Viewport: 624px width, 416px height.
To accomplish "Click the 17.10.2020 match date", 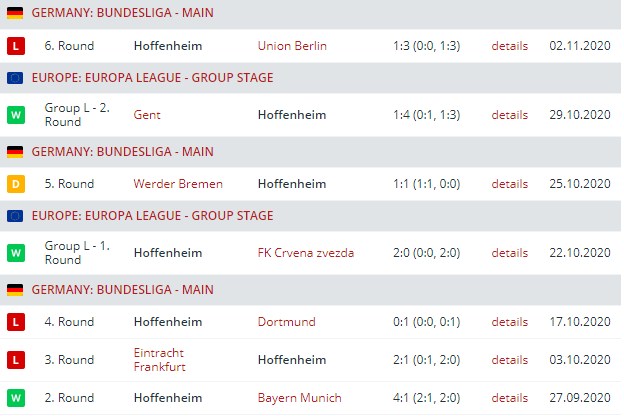I will [579, 322].
